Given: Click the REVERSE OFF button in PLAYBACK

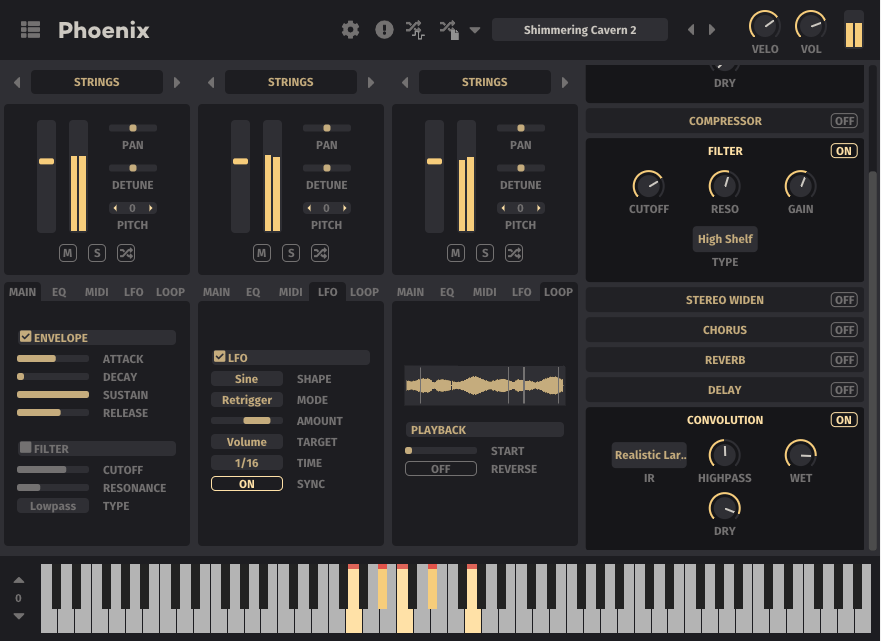Looking at the screenshot, I should click(x=440, y=469).
